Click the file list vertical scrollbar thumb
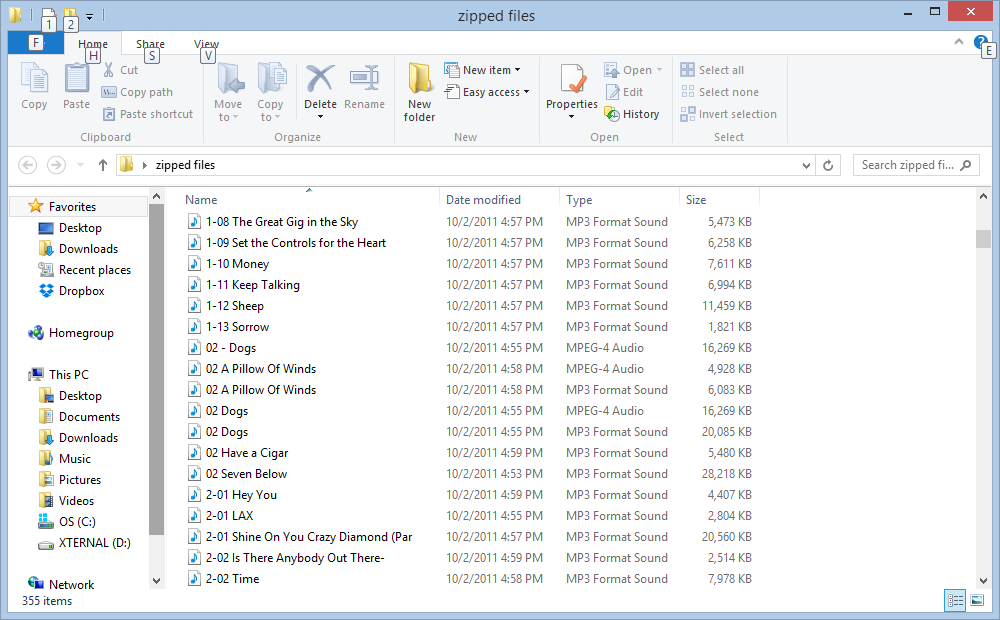Image resolution: width=1000 pixels, height=620 pixels. point(983,239)
